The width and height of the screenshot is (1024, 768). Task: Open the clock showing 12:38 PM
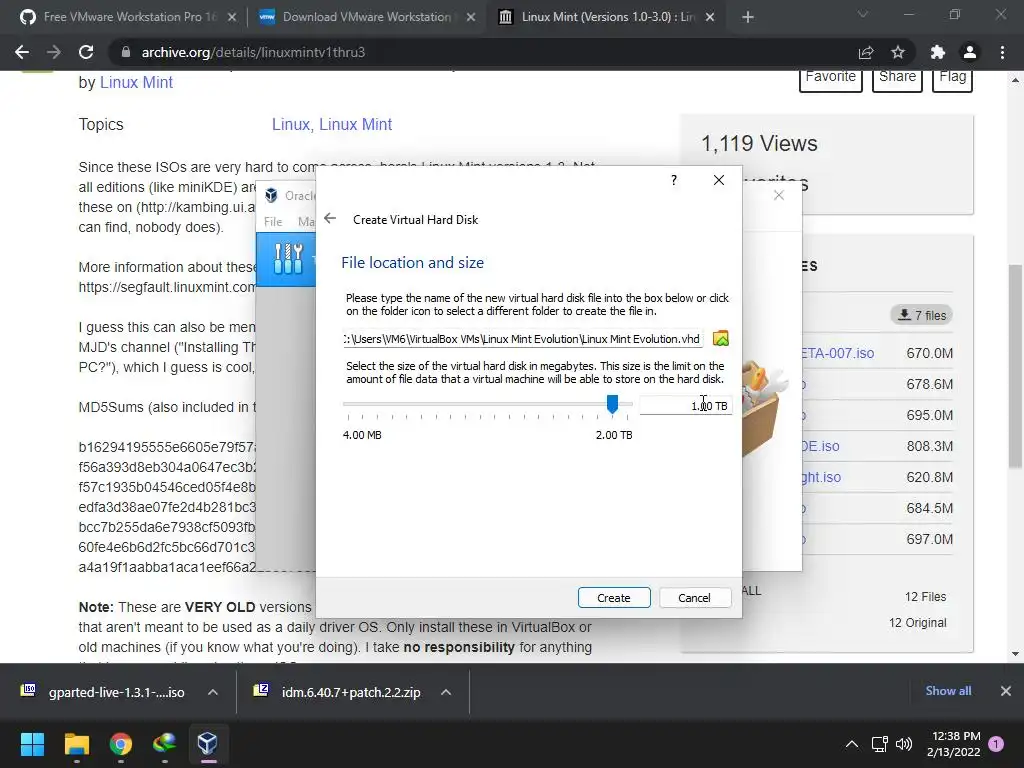click(x=953, y=744)
